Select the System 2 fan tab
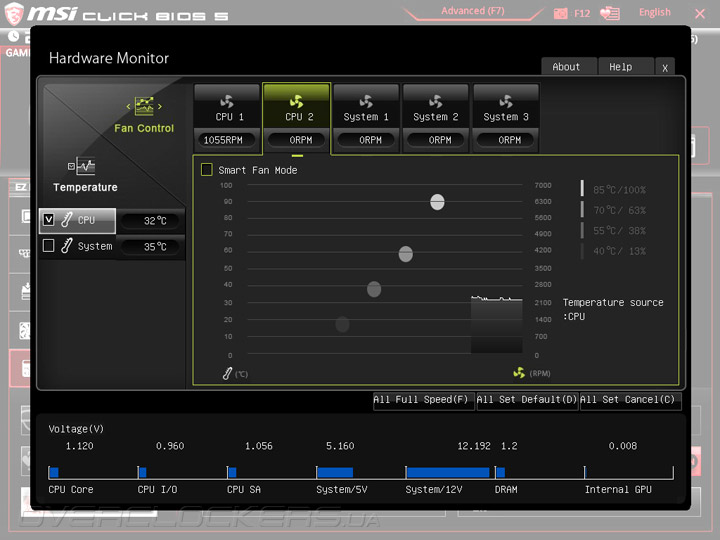720x540 pixels. pyautogui.click(x=436, y=118)
